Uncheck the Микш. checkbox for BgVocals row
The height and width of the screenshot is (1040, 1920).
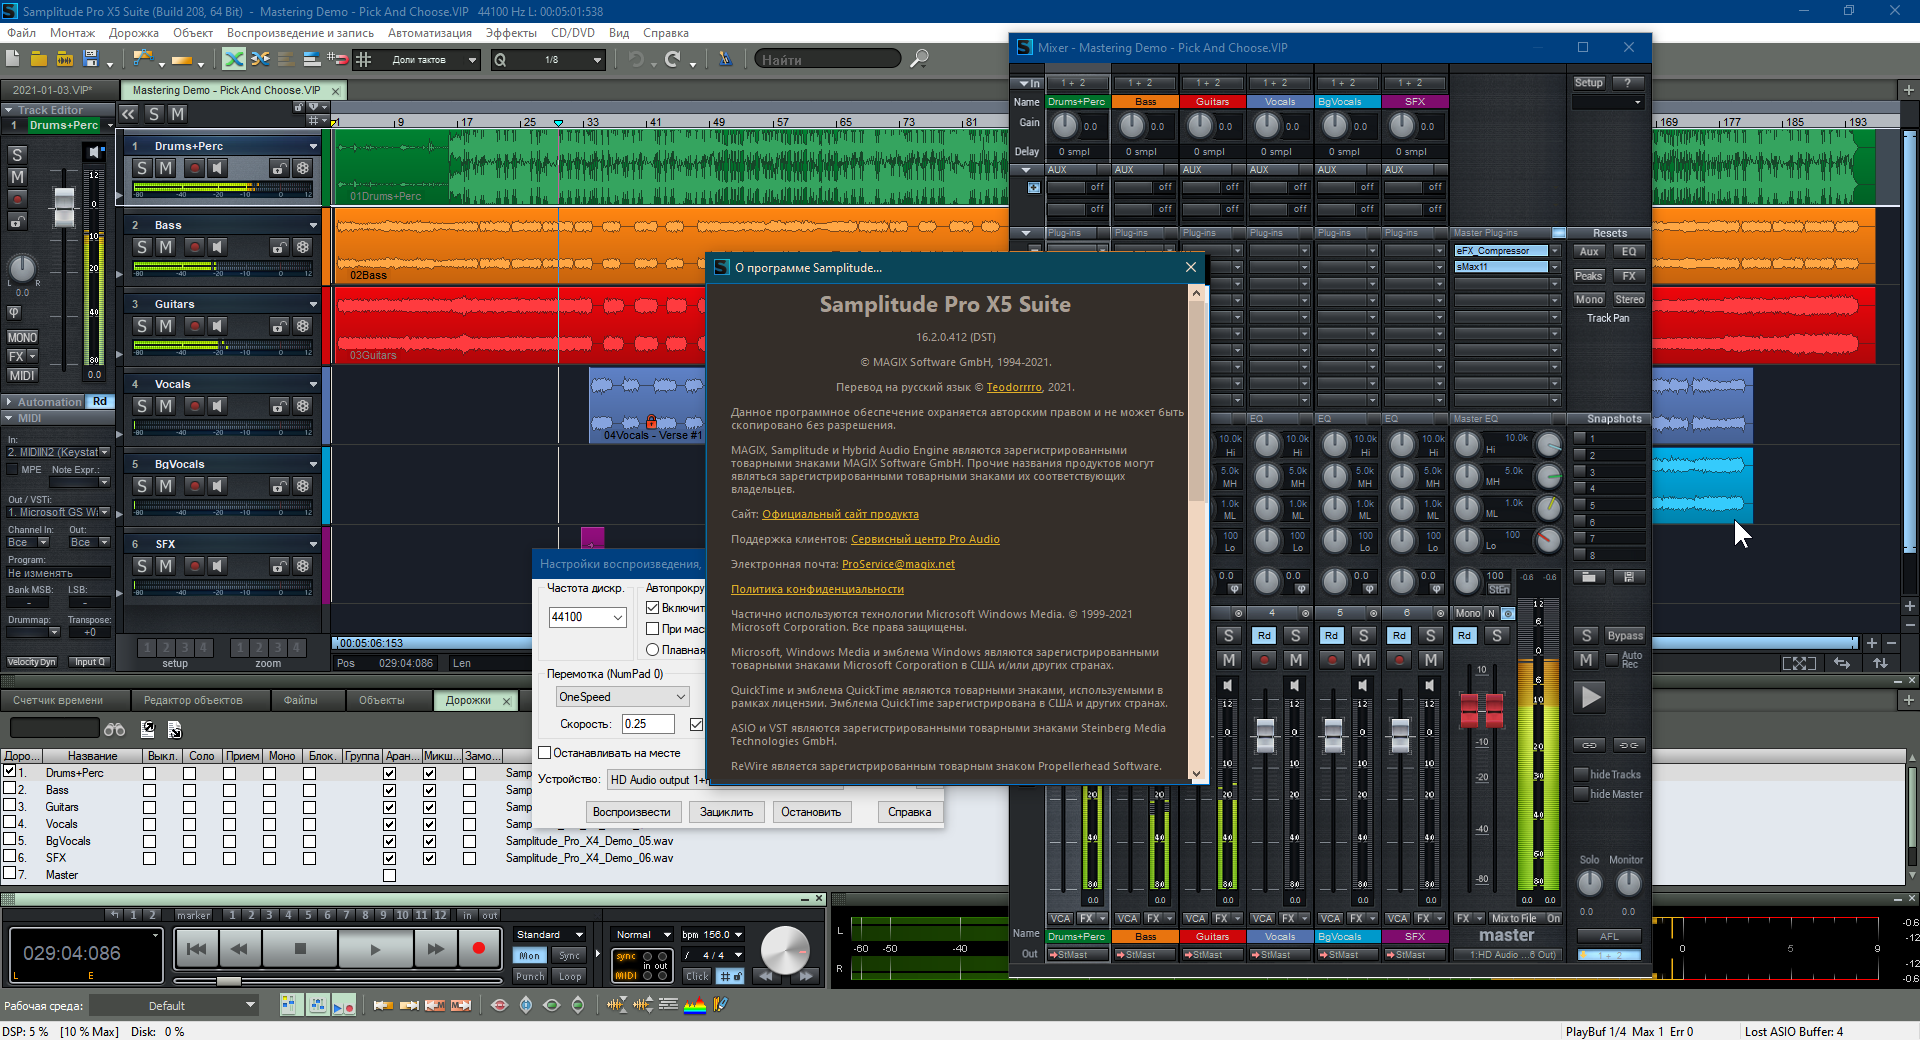click(x=429, y=841)
